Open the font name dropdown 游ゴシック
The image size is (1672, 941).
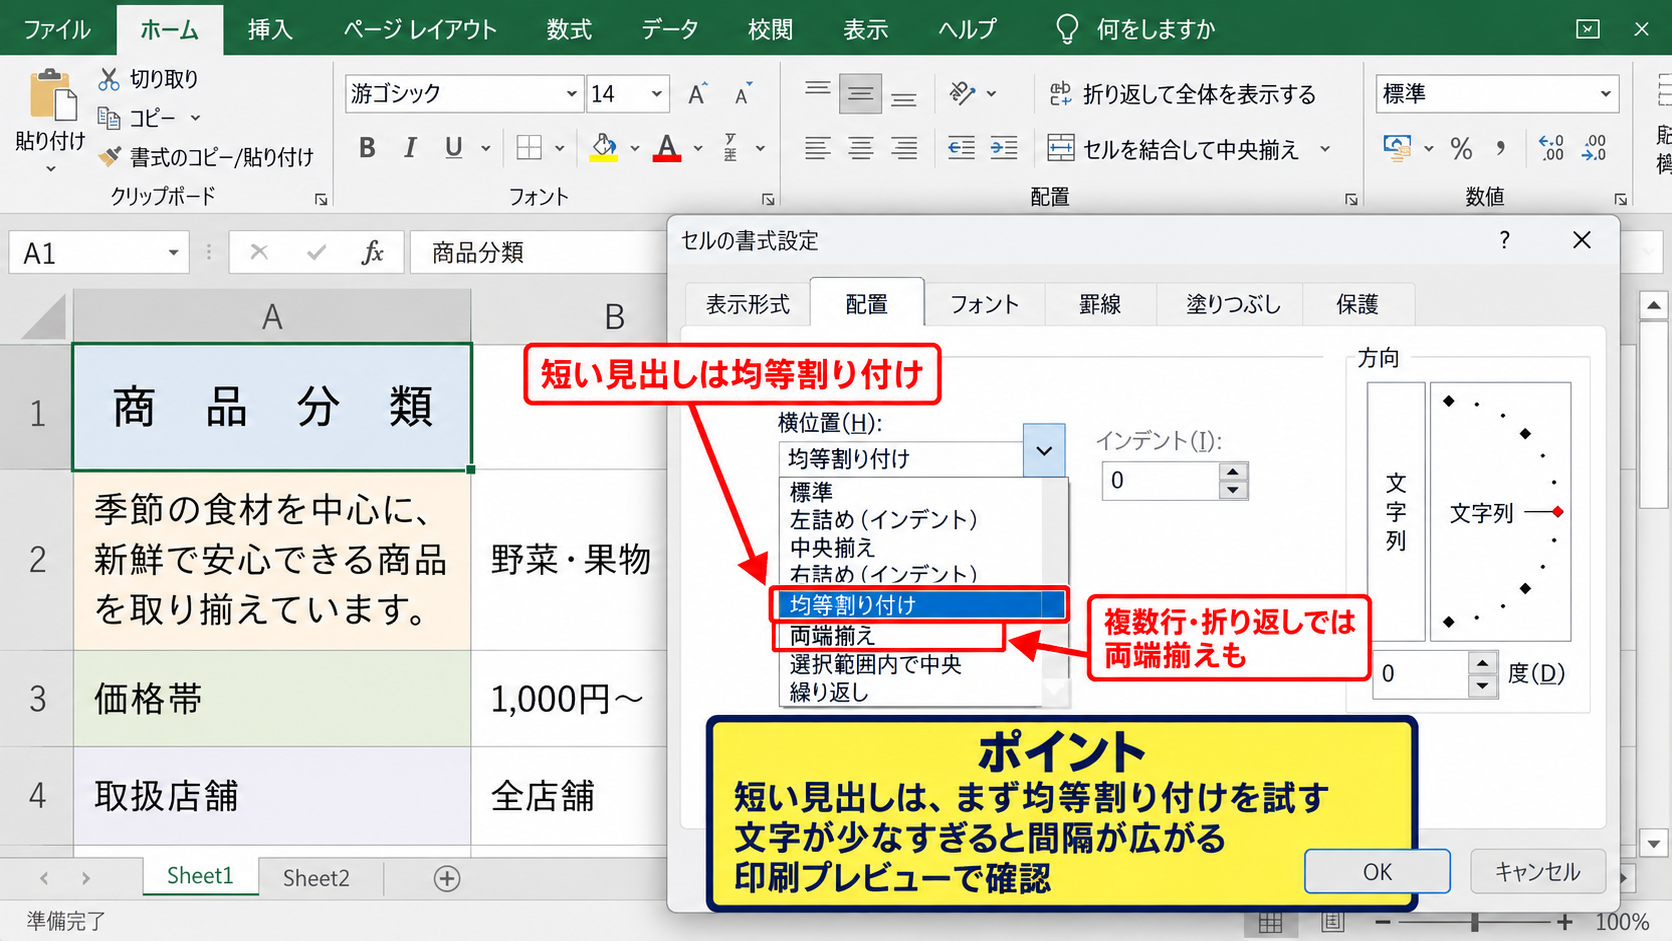click(x=571, y=94)
